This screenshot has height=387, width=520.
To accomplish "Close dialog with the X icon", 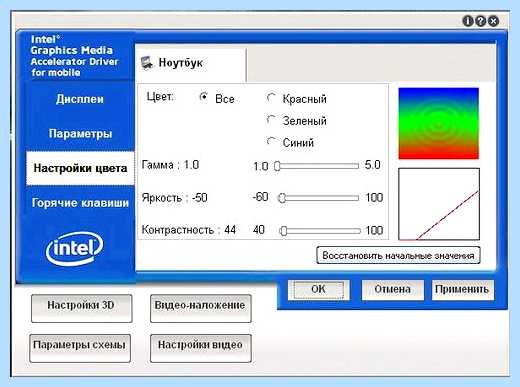I will (x=493, y=21).
